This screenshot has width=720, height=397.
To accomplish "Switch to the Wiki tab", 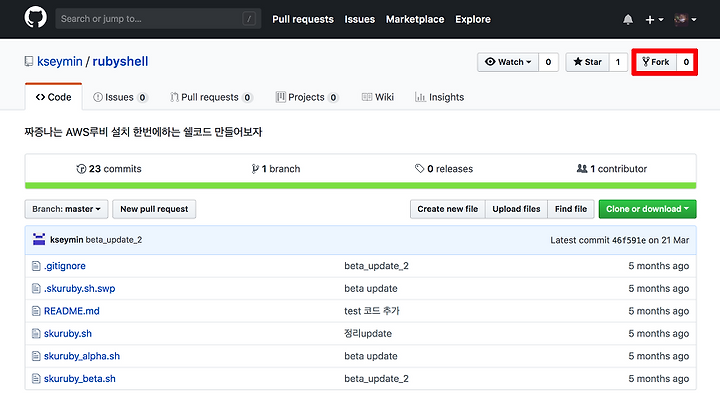I will [x=377, y=97].
